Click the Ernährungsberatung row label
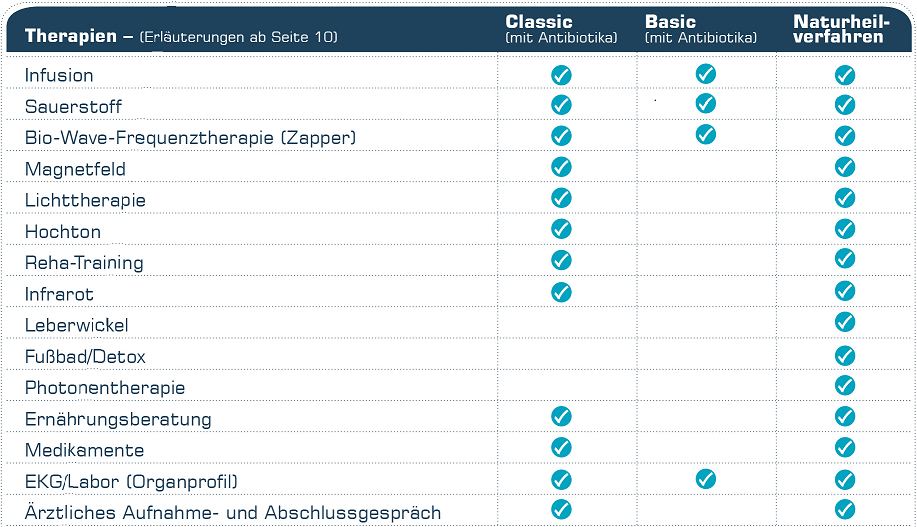 (118, 419)
